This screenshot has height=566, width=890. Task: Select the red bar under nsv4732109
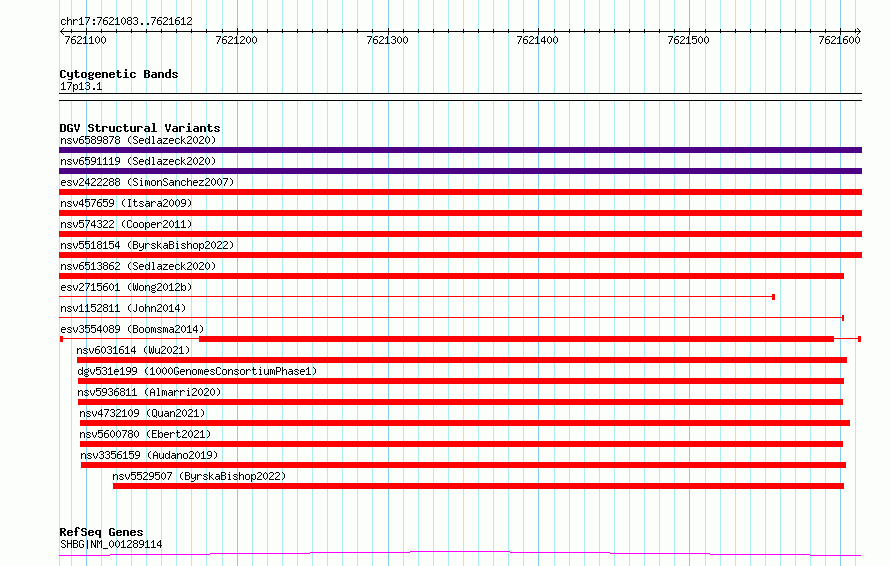[x=465, y=423]
